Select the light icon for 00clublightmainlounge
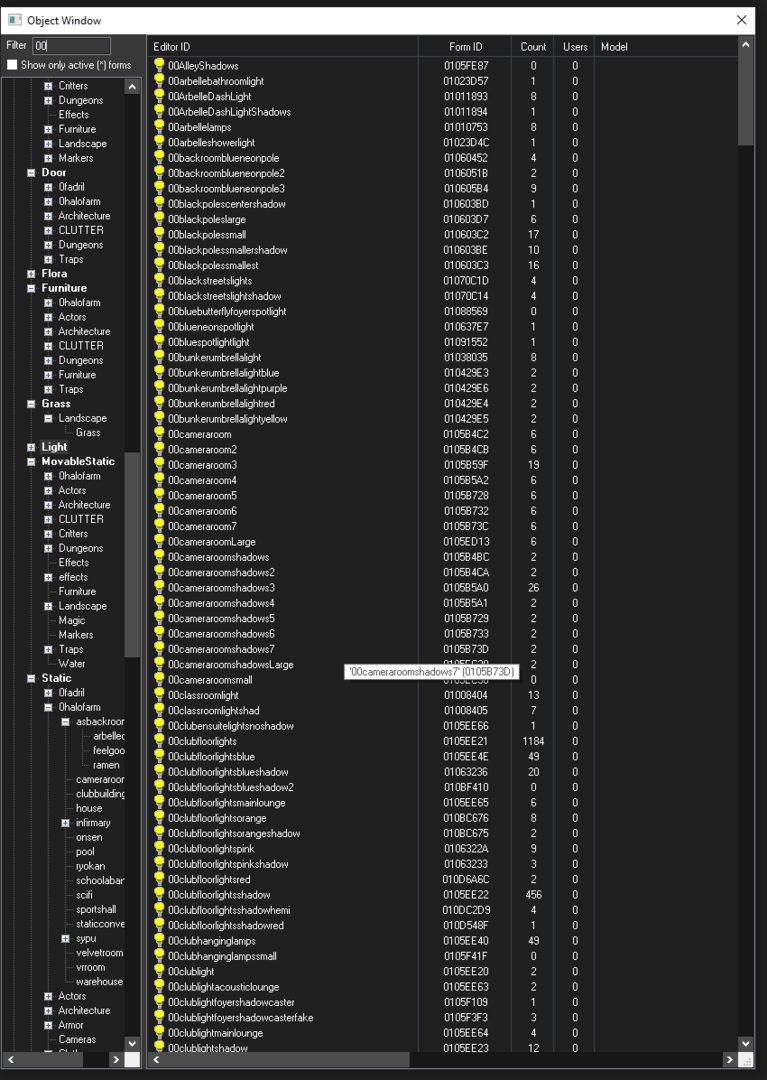Screen dimensions: 767x1080 159,1032
